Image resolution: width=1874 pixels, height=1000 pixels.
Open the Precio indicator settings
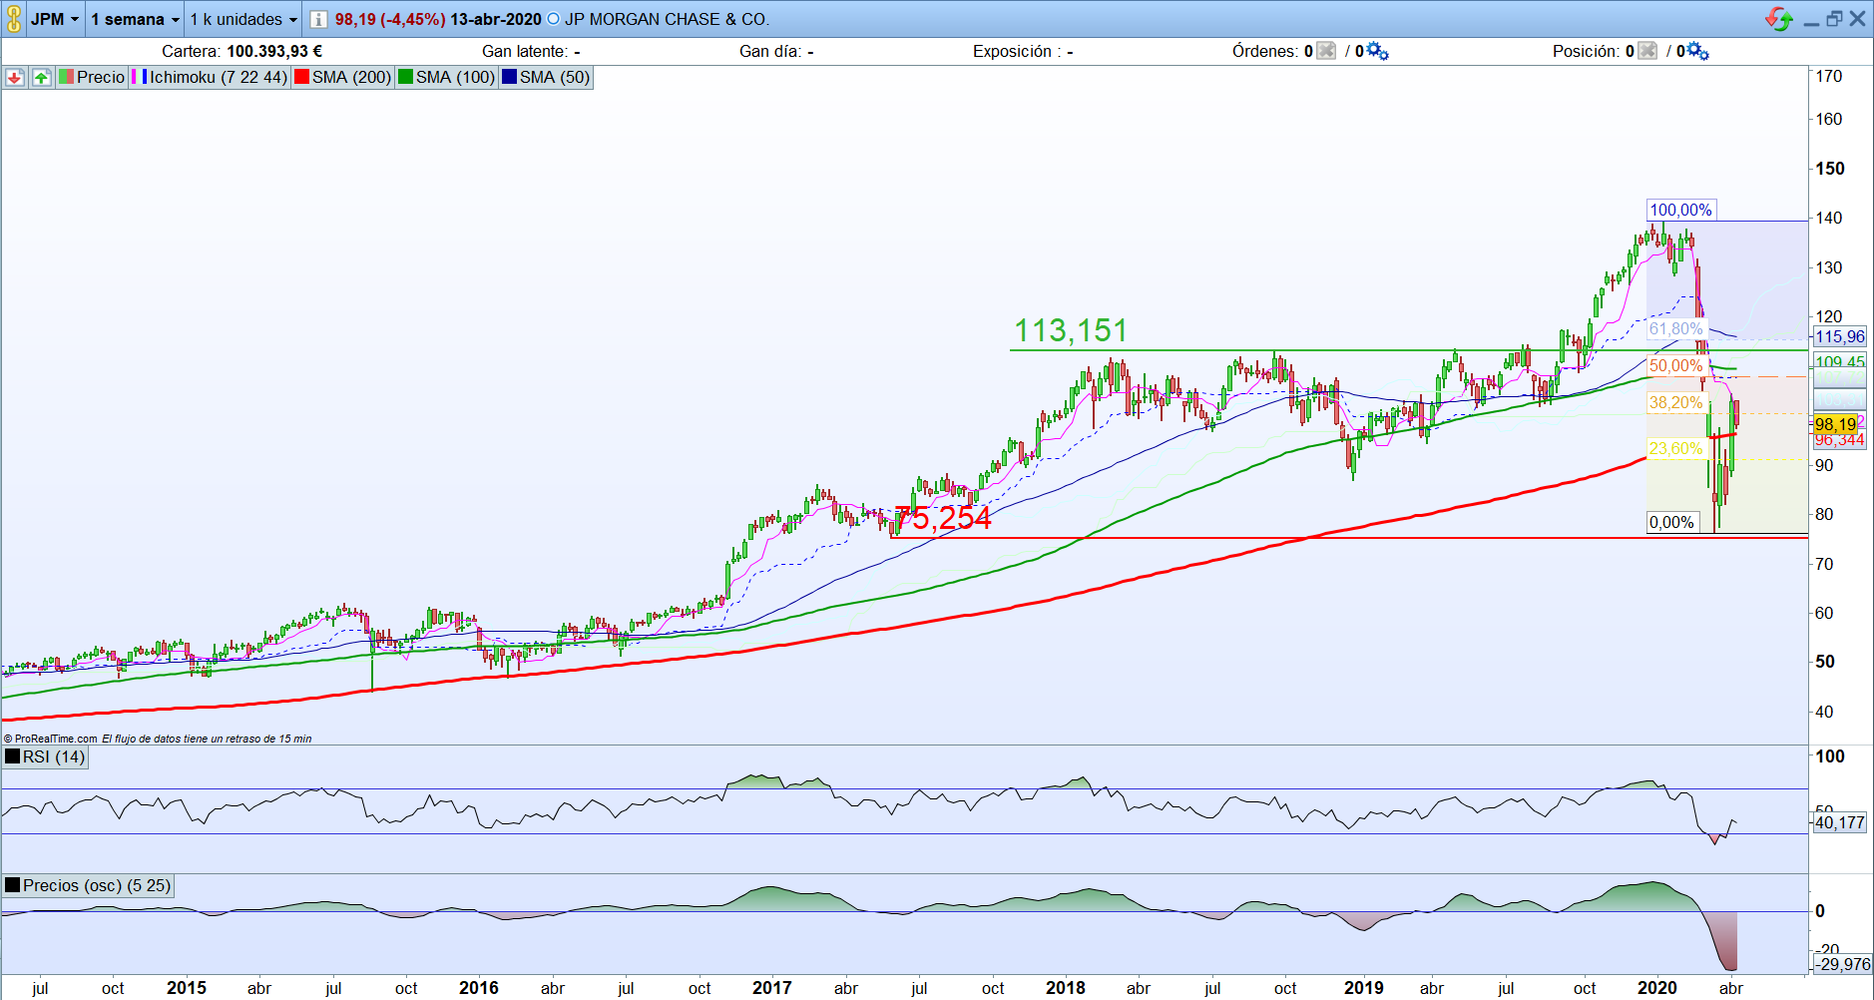(x=92, y=77)
